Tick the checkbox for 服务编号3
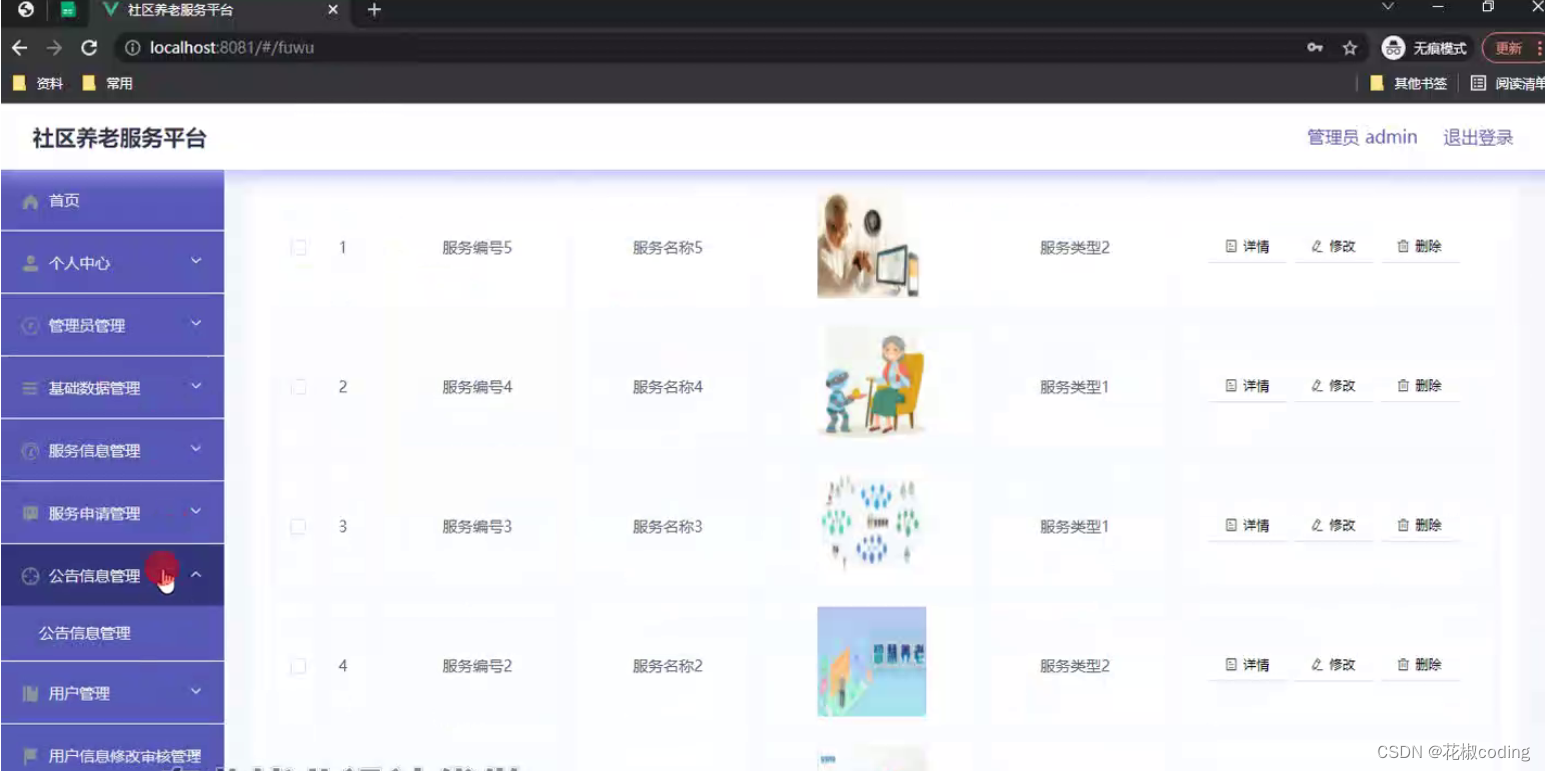The image size is (1545, 771). click(x=298, y=526)
